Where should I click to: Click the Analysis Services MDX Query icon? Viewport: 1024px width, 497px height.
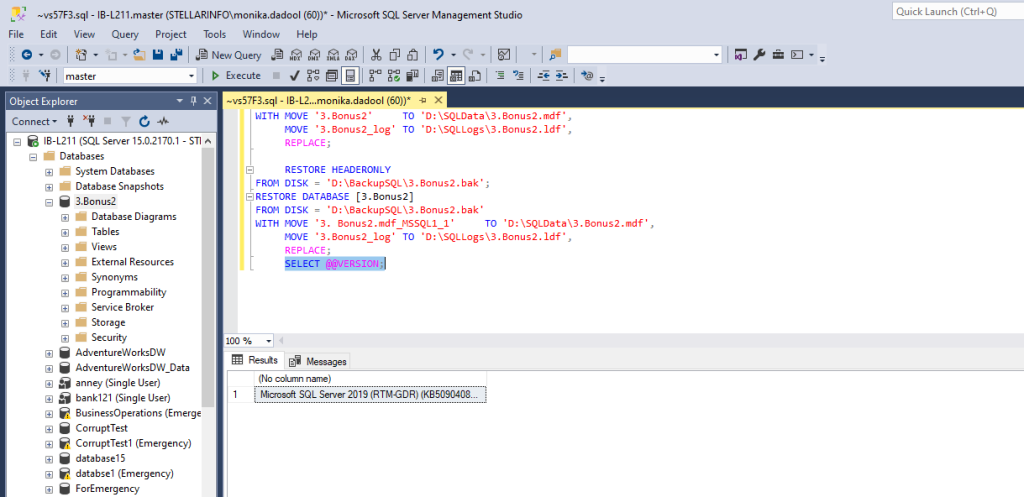tap(296, 56)
